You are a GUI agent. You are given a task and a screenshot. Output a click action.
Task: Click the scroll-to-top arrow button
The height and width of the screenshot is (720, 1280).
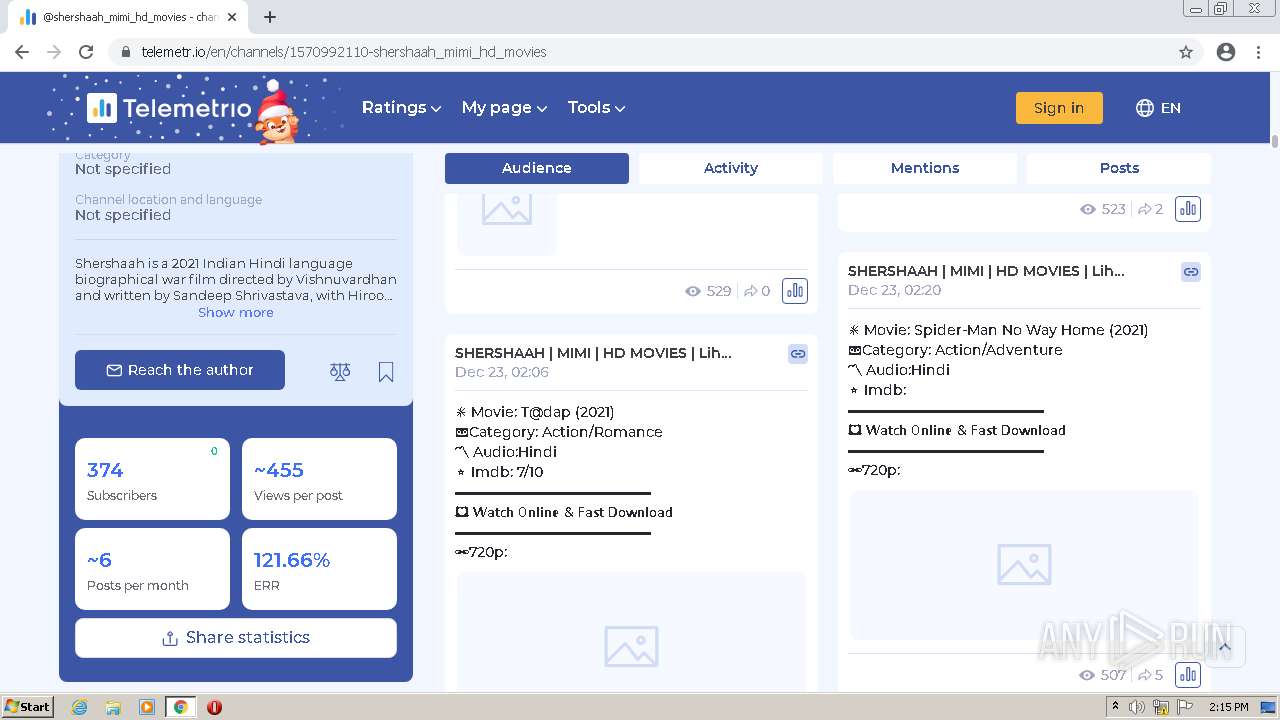point(1224,647)
